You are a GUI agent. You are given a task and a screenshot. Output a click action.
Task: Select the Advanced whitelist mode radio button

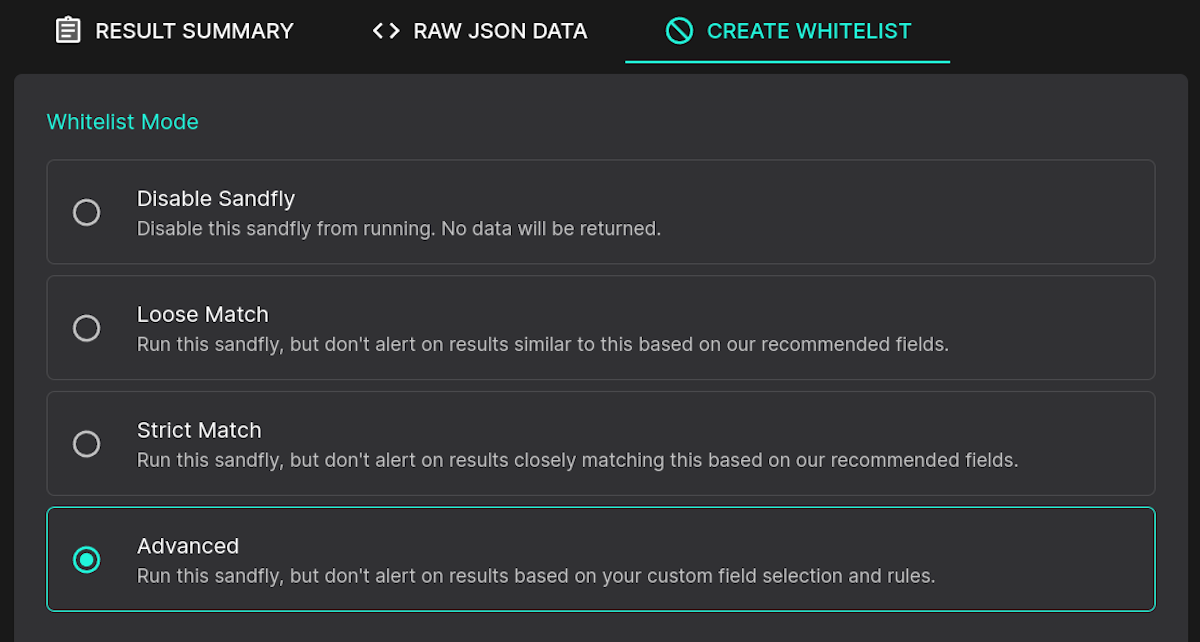87,560
